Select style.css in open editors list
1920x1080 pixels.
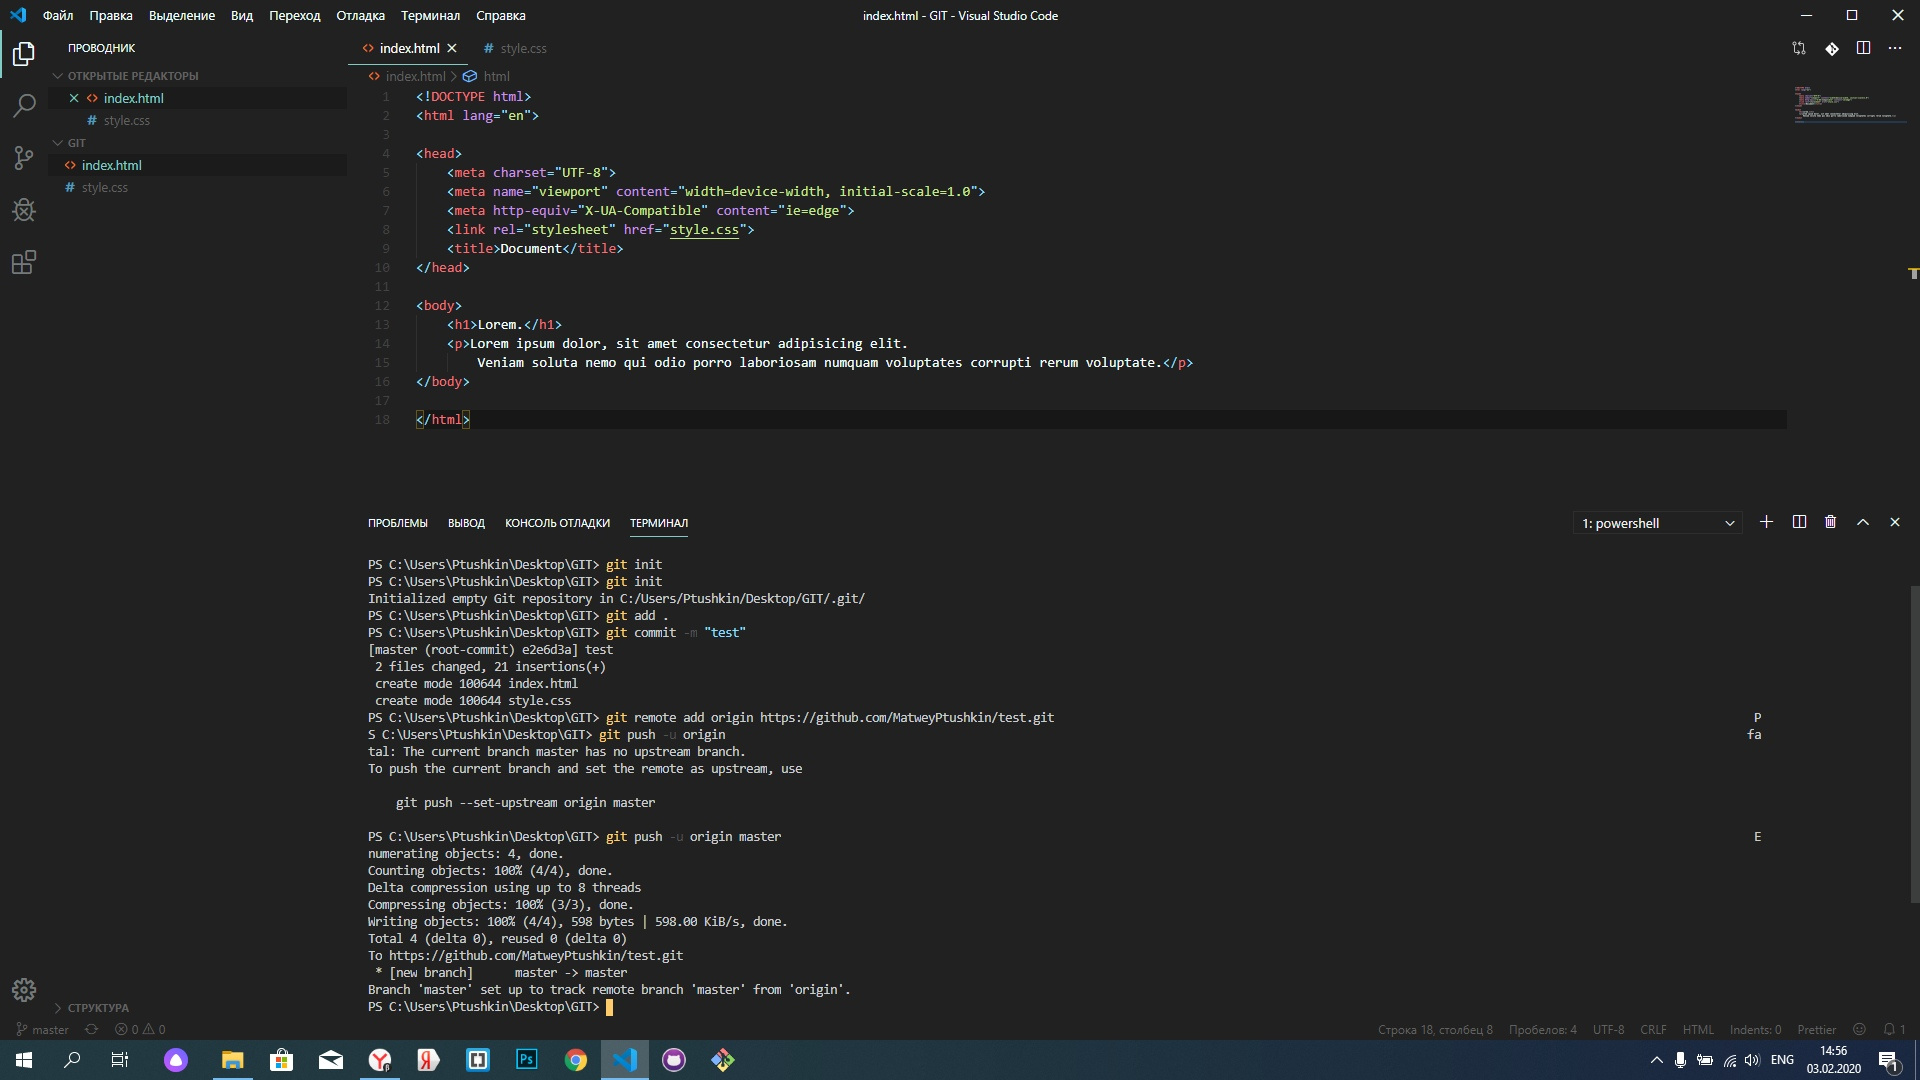point(198,120)
